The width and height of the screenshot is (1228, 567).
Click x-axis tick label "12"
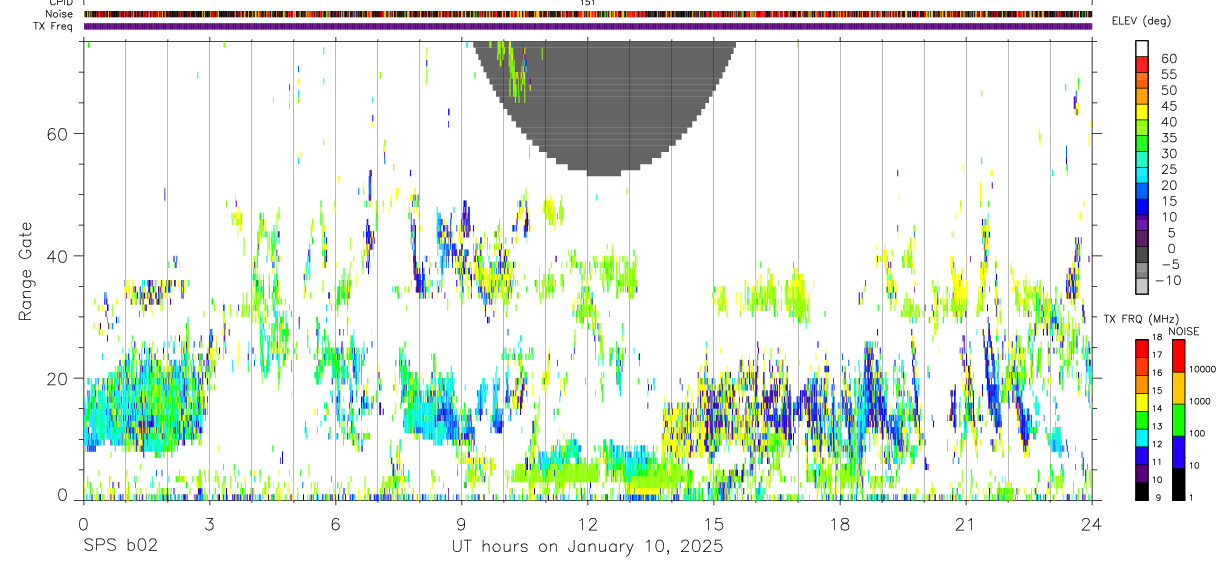pos(587,524)
